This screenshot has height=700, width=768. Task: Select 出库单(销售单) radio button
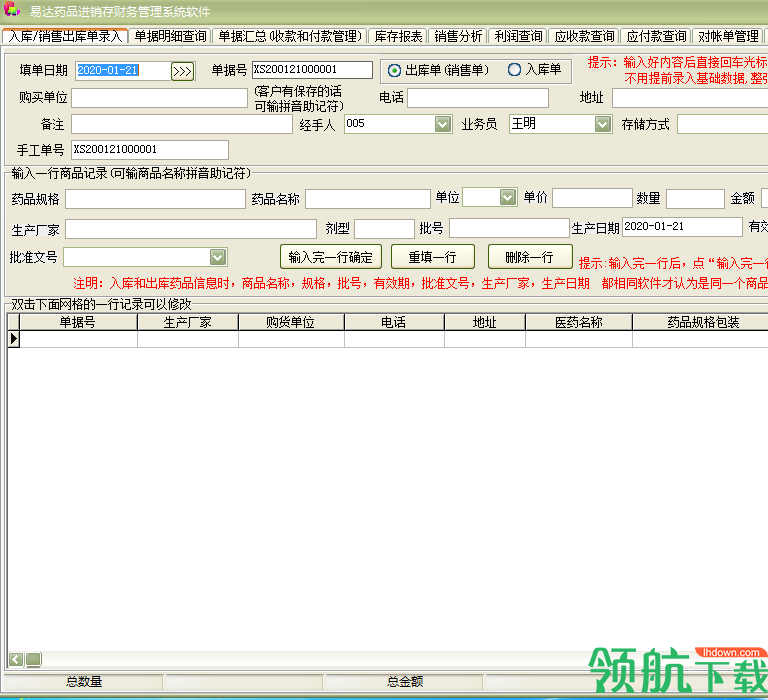pos(394,71)
